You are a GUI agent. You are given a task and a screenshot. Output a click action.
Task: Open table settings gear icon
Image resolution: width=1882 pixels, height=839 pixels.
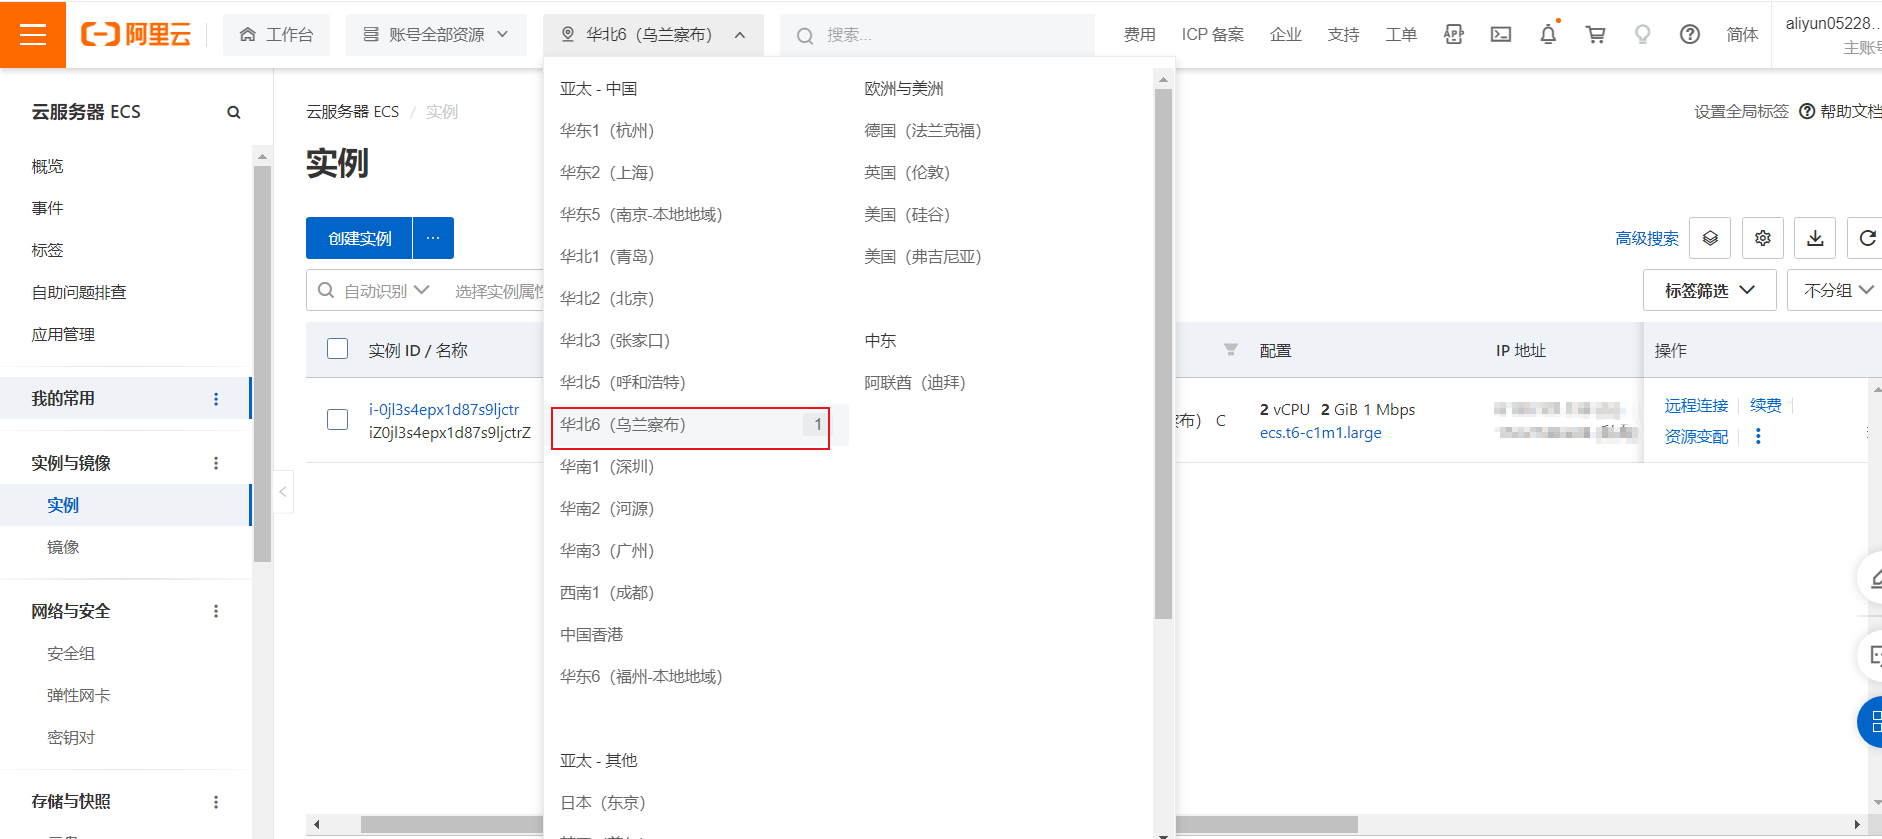click(1763, 238)
